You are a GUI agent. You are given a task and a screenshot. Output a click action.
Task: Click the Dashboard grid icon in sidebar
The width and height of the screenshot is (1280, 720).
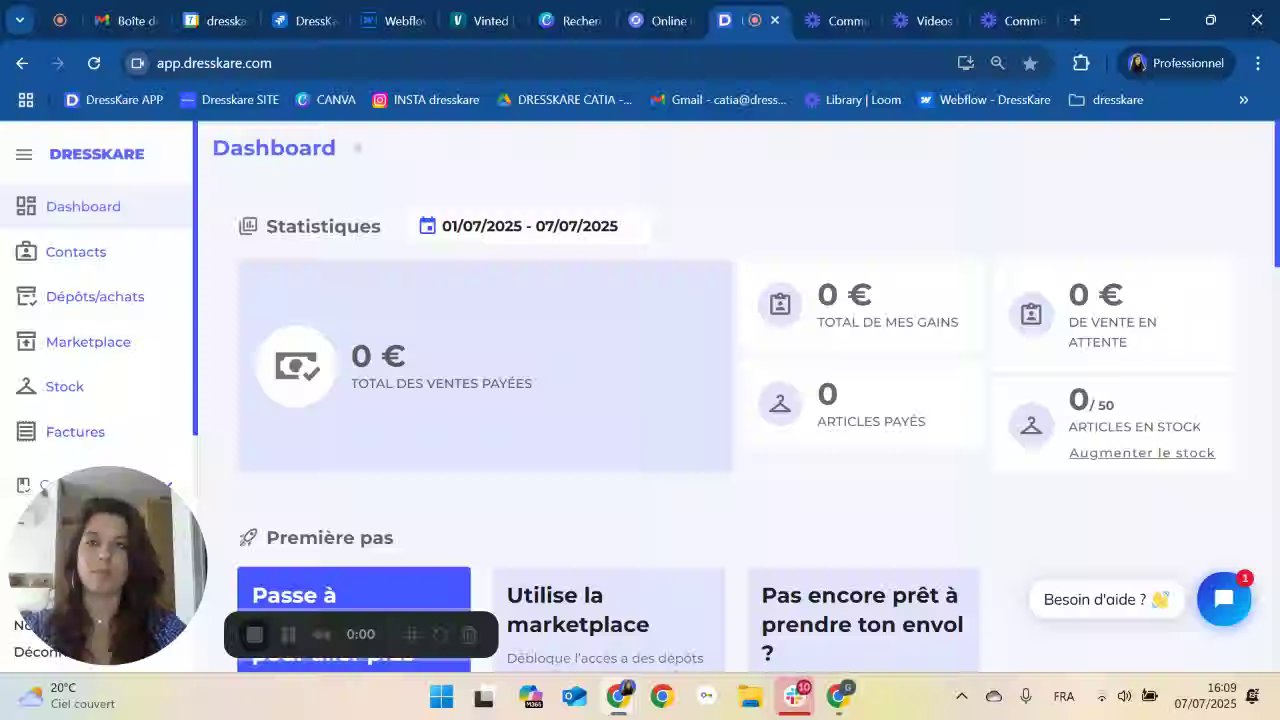(x=26, y=206)
